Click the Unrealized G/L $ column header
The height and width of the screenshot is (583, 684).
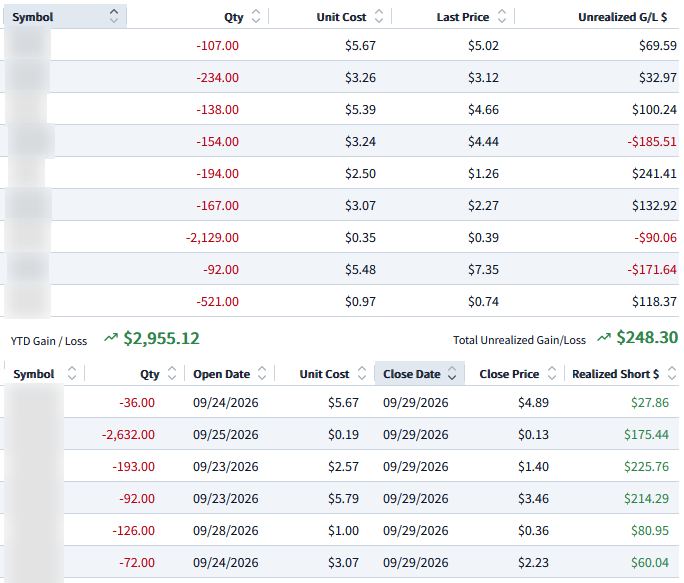622,17
